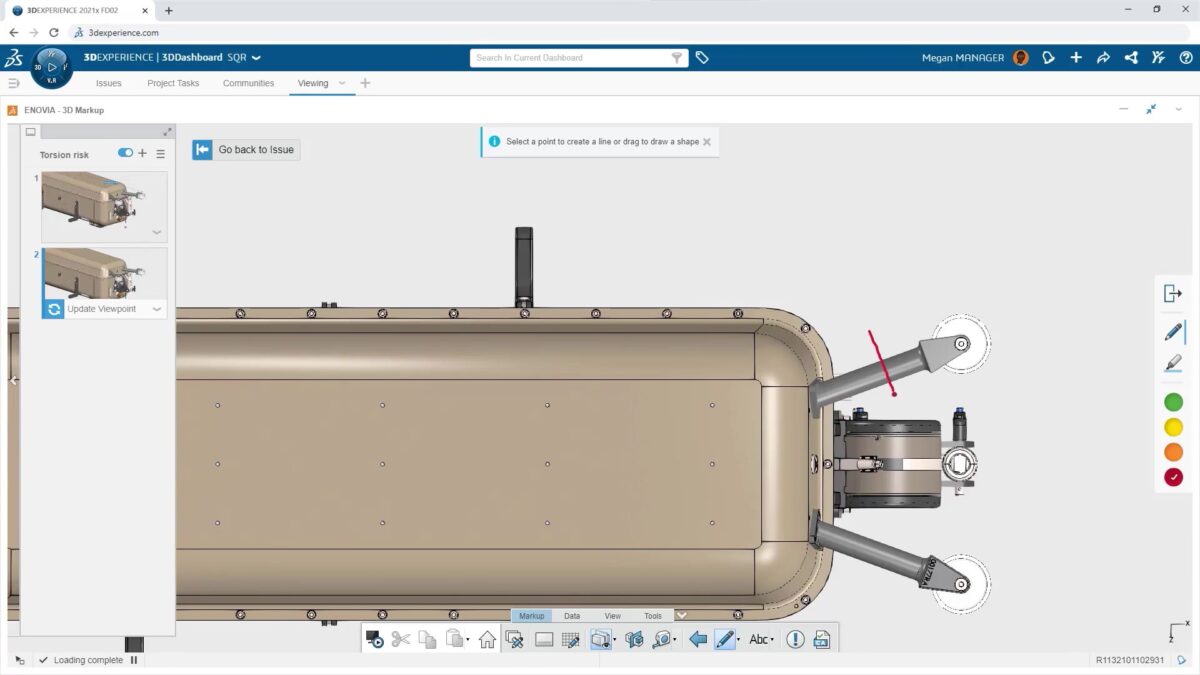The width and height of the screenshot is (1200, 675).
Task: Select the pencil freehand tool in bottom toolbar
Action: pyautogui.click(x=725, y=639)
